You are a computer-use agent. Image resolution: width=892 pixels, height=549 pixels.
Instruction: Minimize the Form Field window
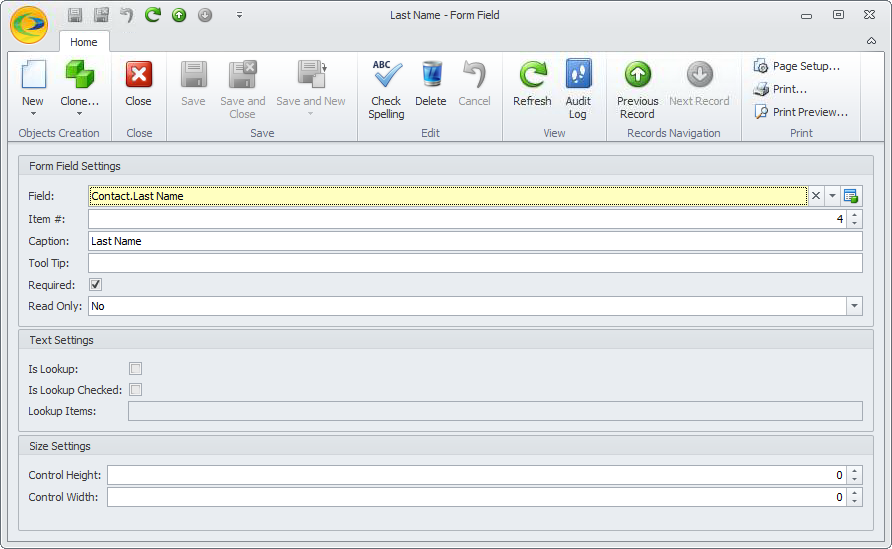(x=806, y=15)
